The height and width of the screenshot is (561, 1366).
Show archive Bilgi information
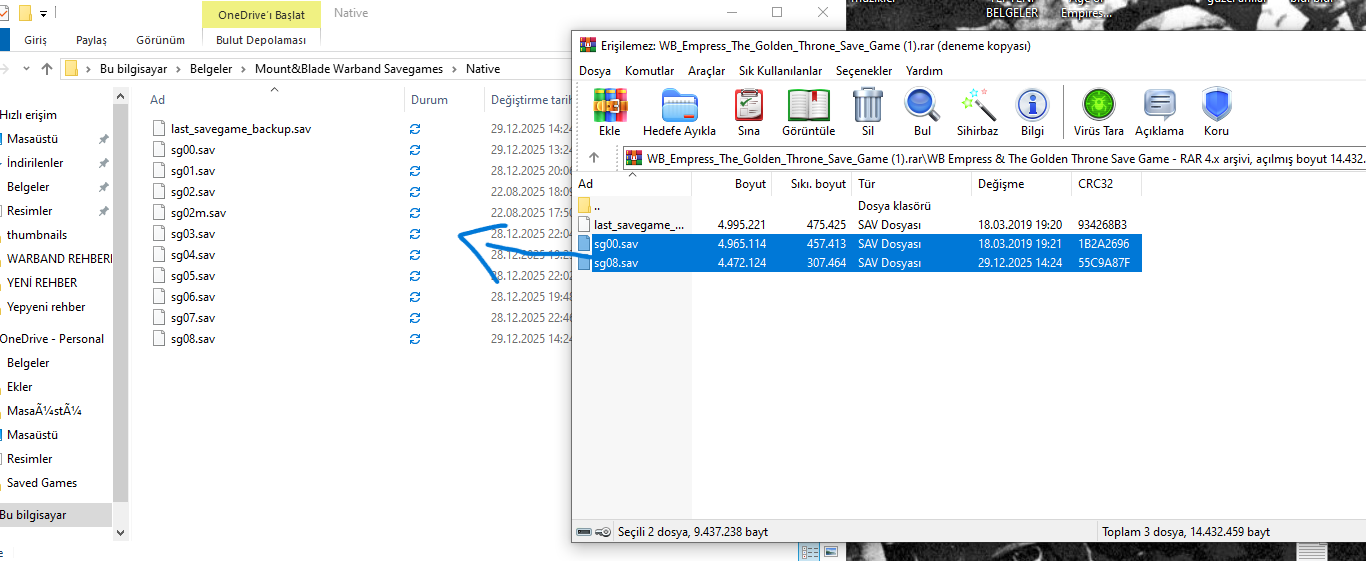pos(1032,105)
